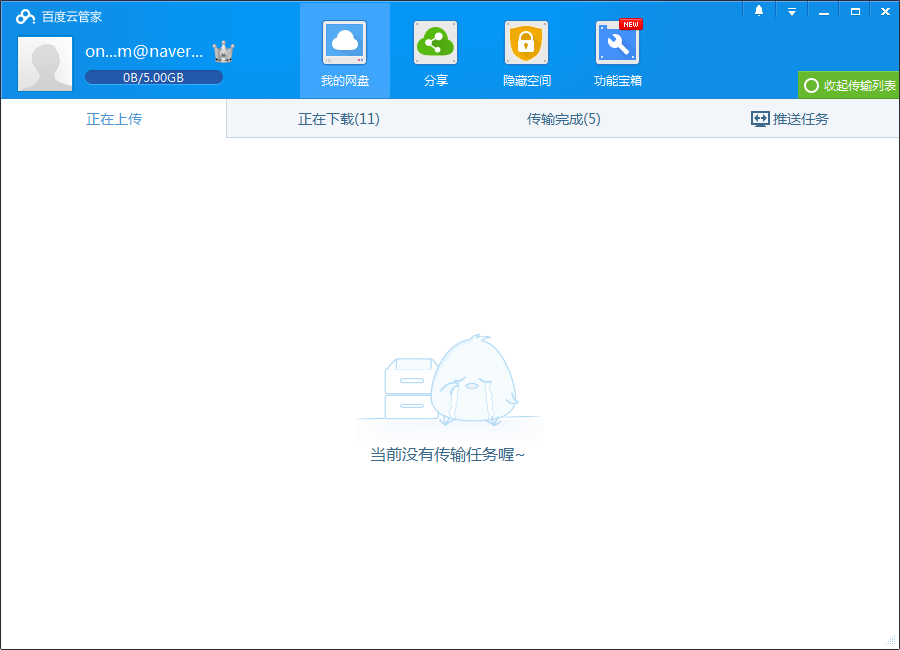Click the crown membership icon

click(x=223, y=52)
